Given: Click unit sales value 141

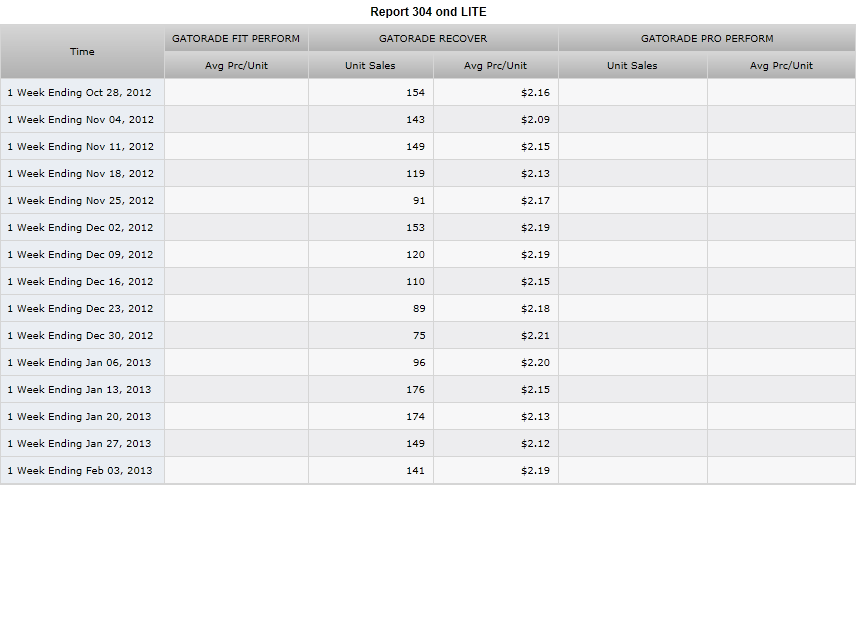Looking at the screenshot, I should [x=415, y=471].
